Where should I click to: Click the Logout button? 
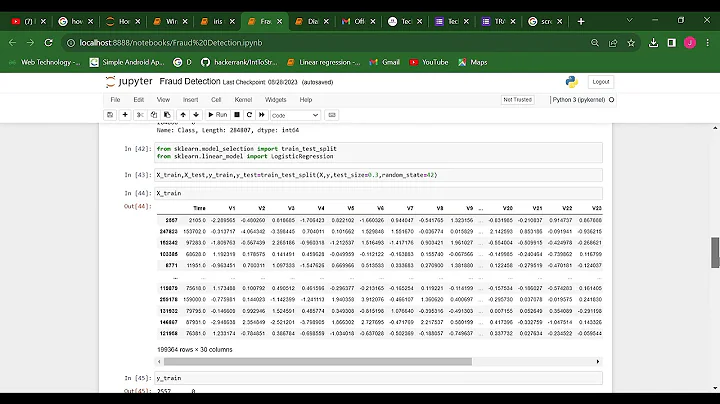[601, 82]
